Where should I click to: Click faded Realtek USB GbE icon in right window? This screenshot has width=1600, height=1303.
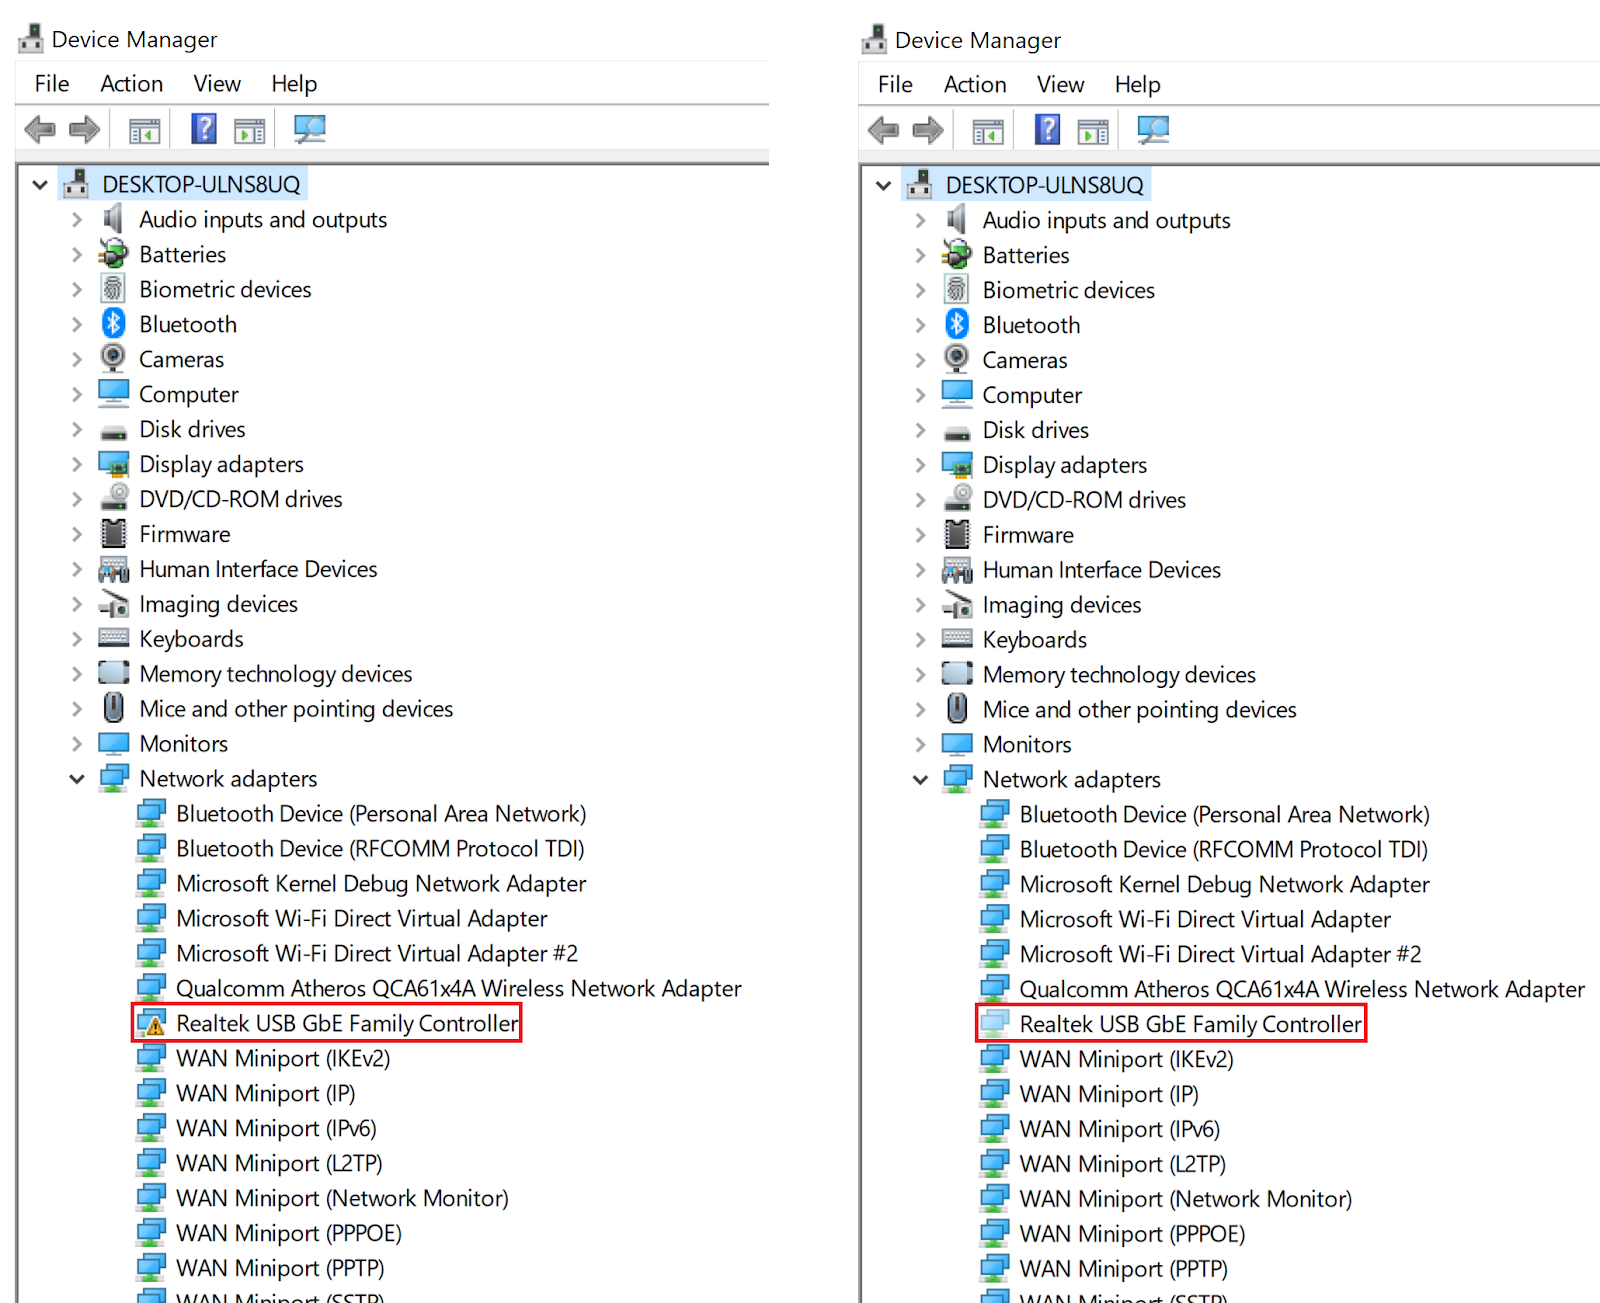tap(995, 1024)
